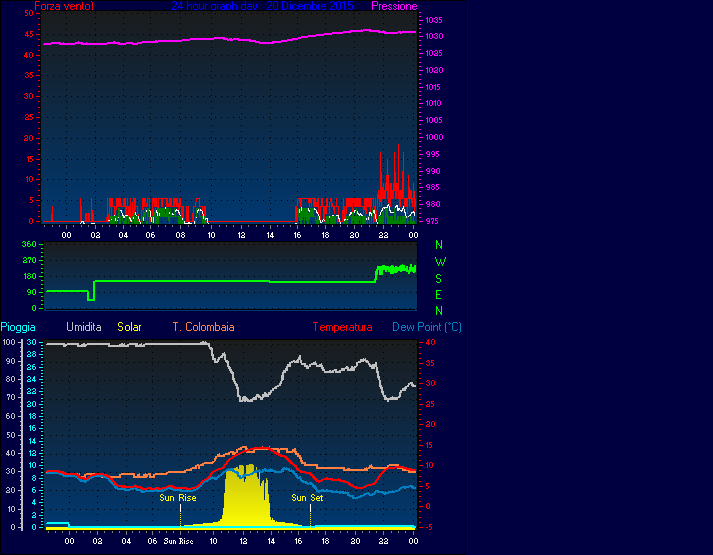Click the orange 'T. Colombaia' legend label
The height and width of the screenshot is (555, 713).
click(203, 327)
